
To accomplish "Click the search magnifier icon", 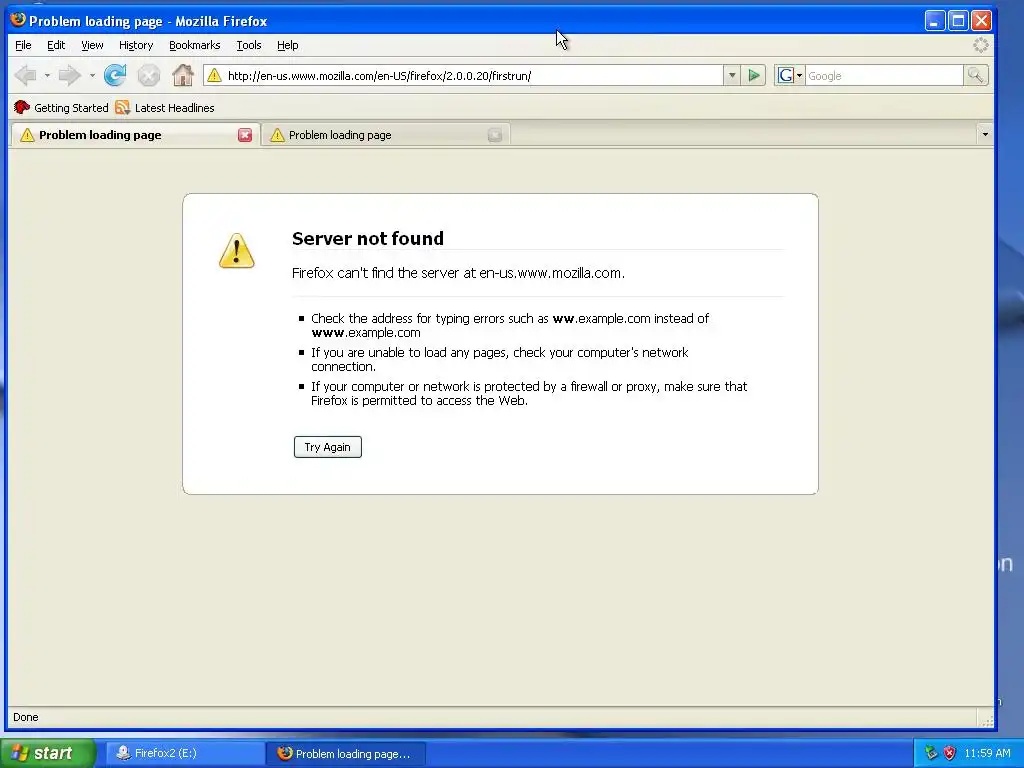I will click(976, 76).
